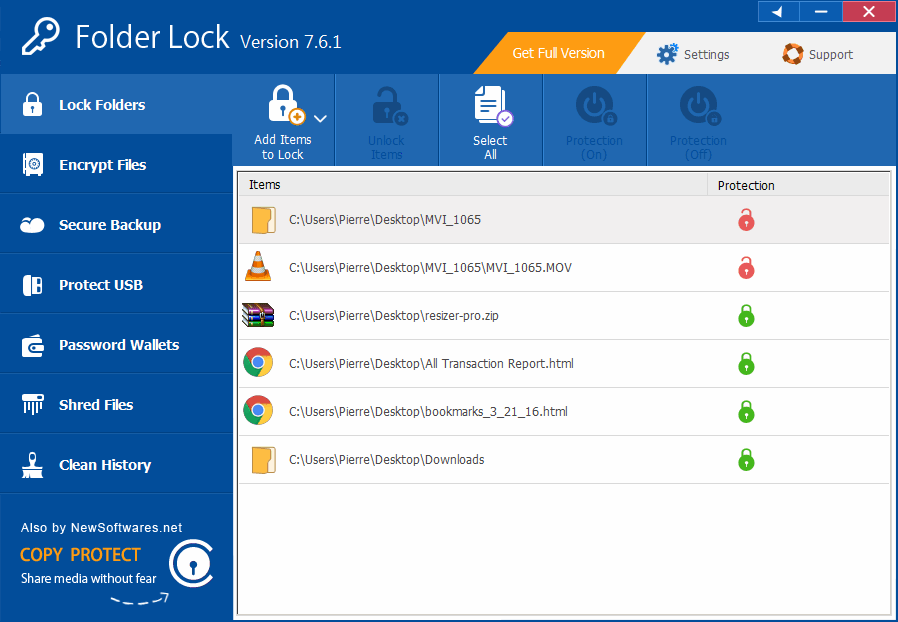Select All Transaction Report.html path text
The height and width of the screenshot is (622, 898).
(431, 364)
